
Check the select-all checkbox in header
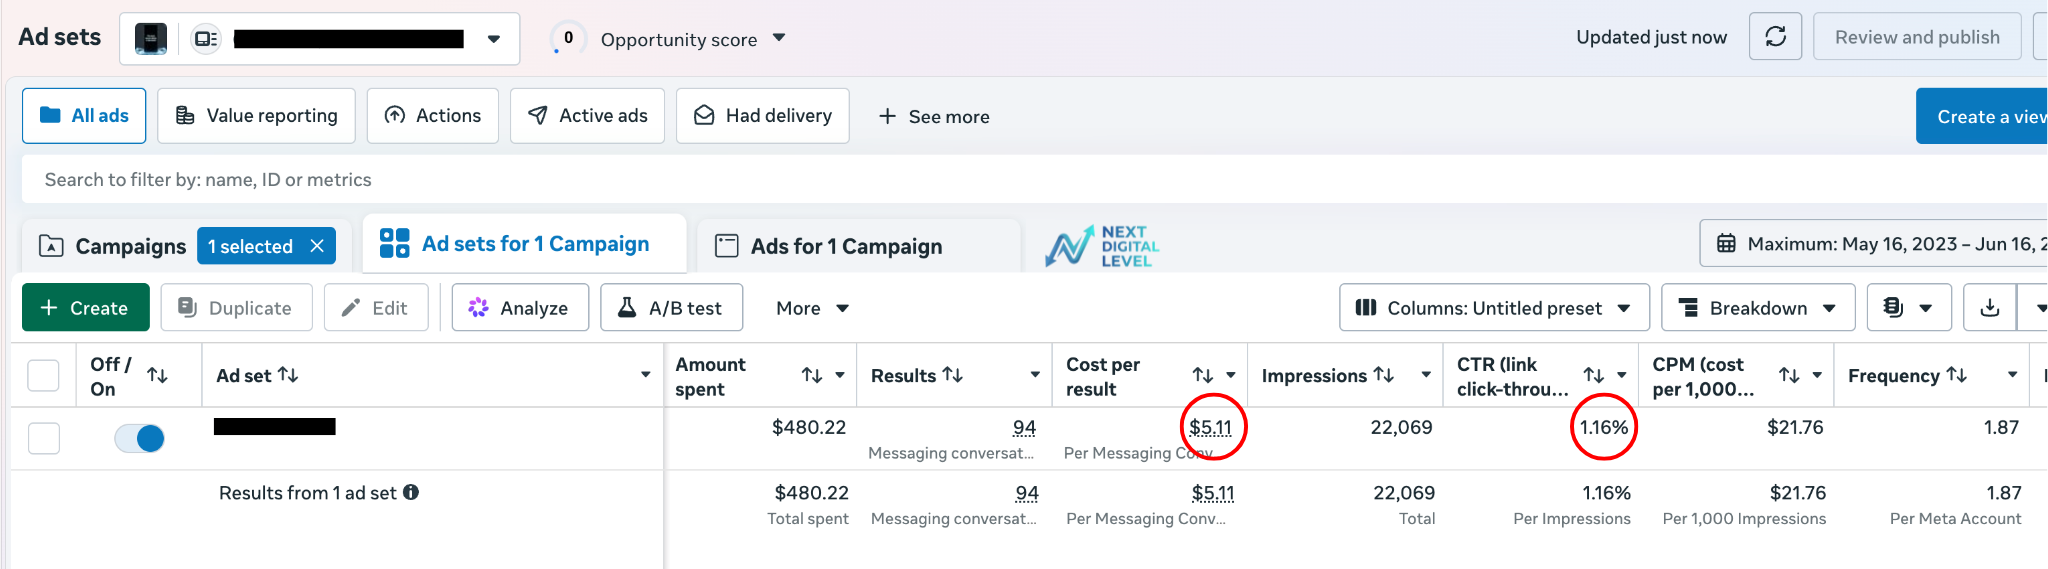(x=43, y=375)
